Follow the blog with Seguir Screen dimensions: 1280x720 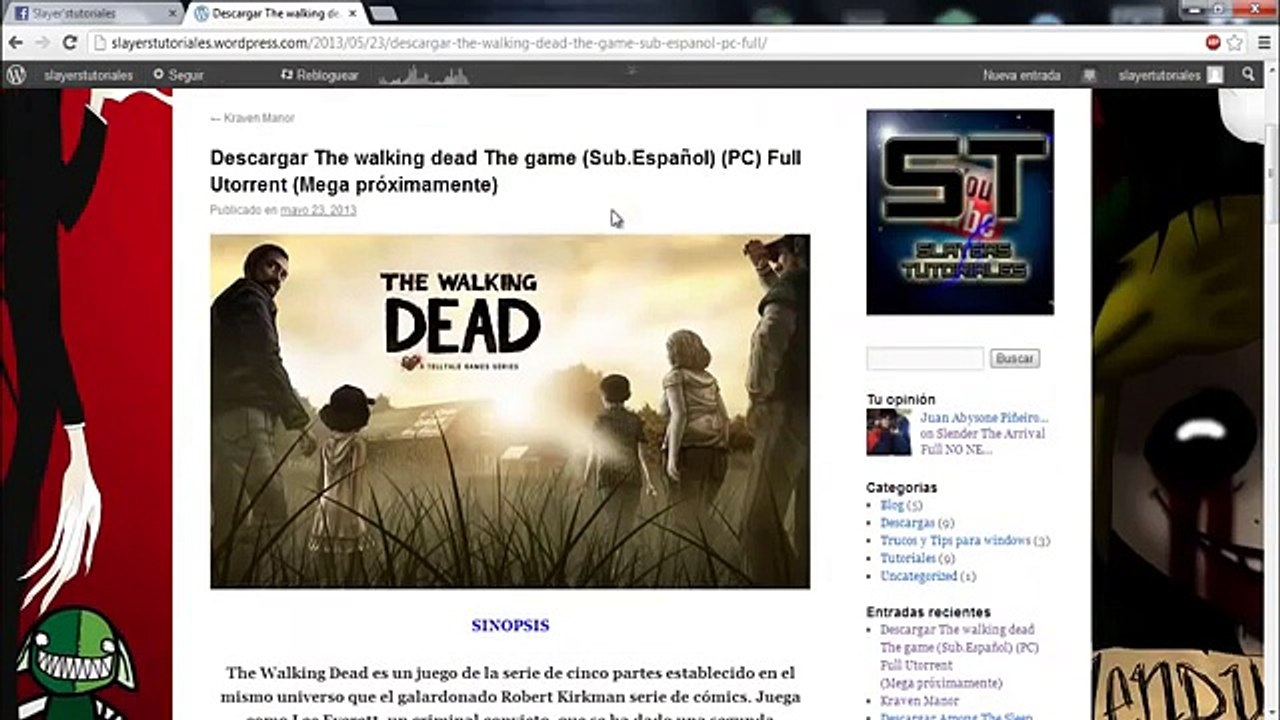178,75
